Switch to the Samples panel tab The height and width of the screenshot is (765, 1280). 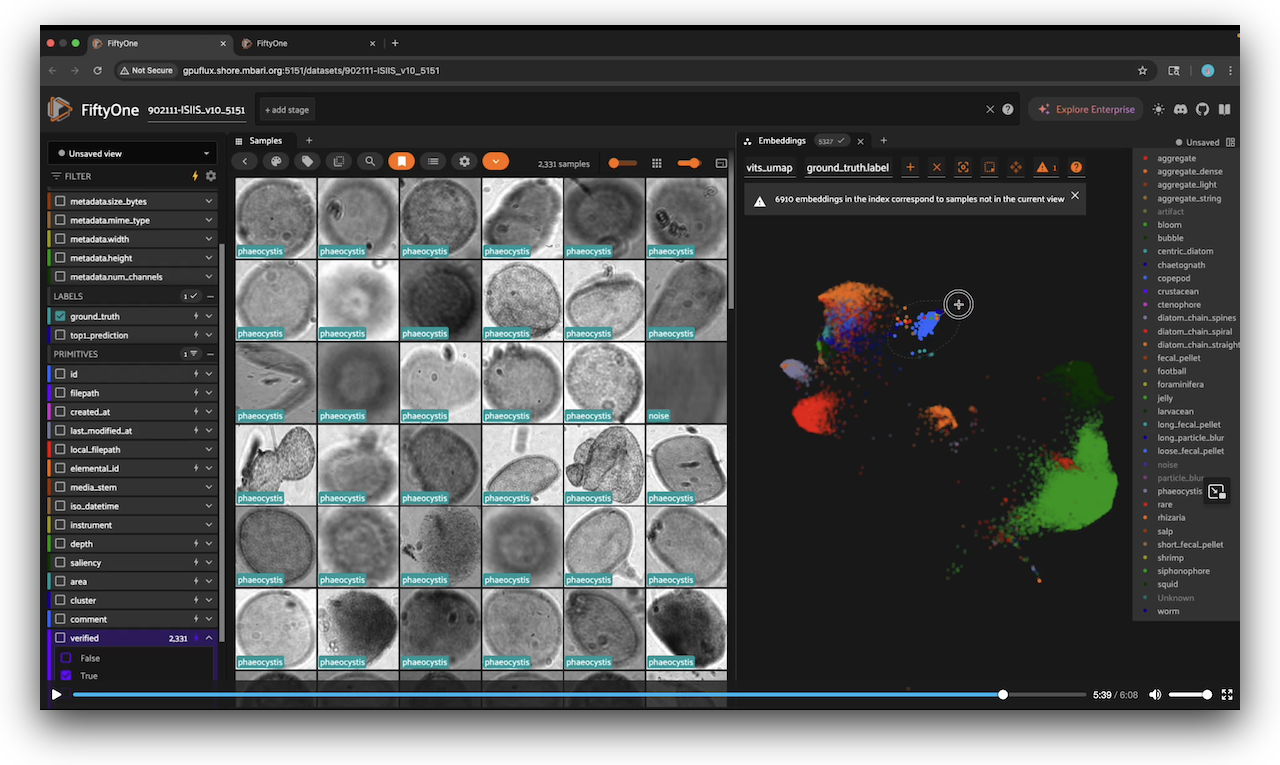(259, 141)
